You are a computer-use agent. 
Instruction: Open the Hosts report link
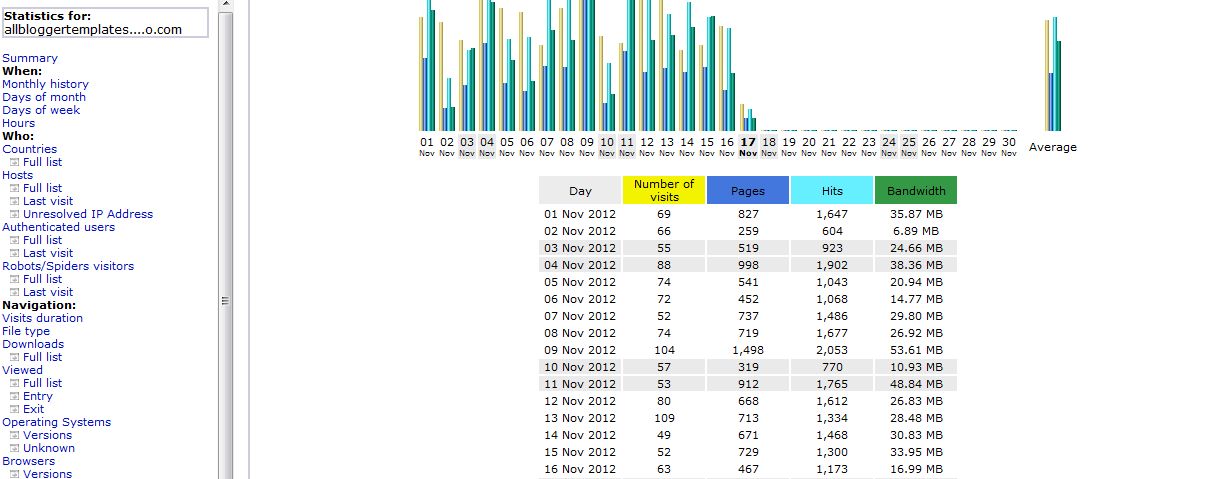tap(17, 175)
